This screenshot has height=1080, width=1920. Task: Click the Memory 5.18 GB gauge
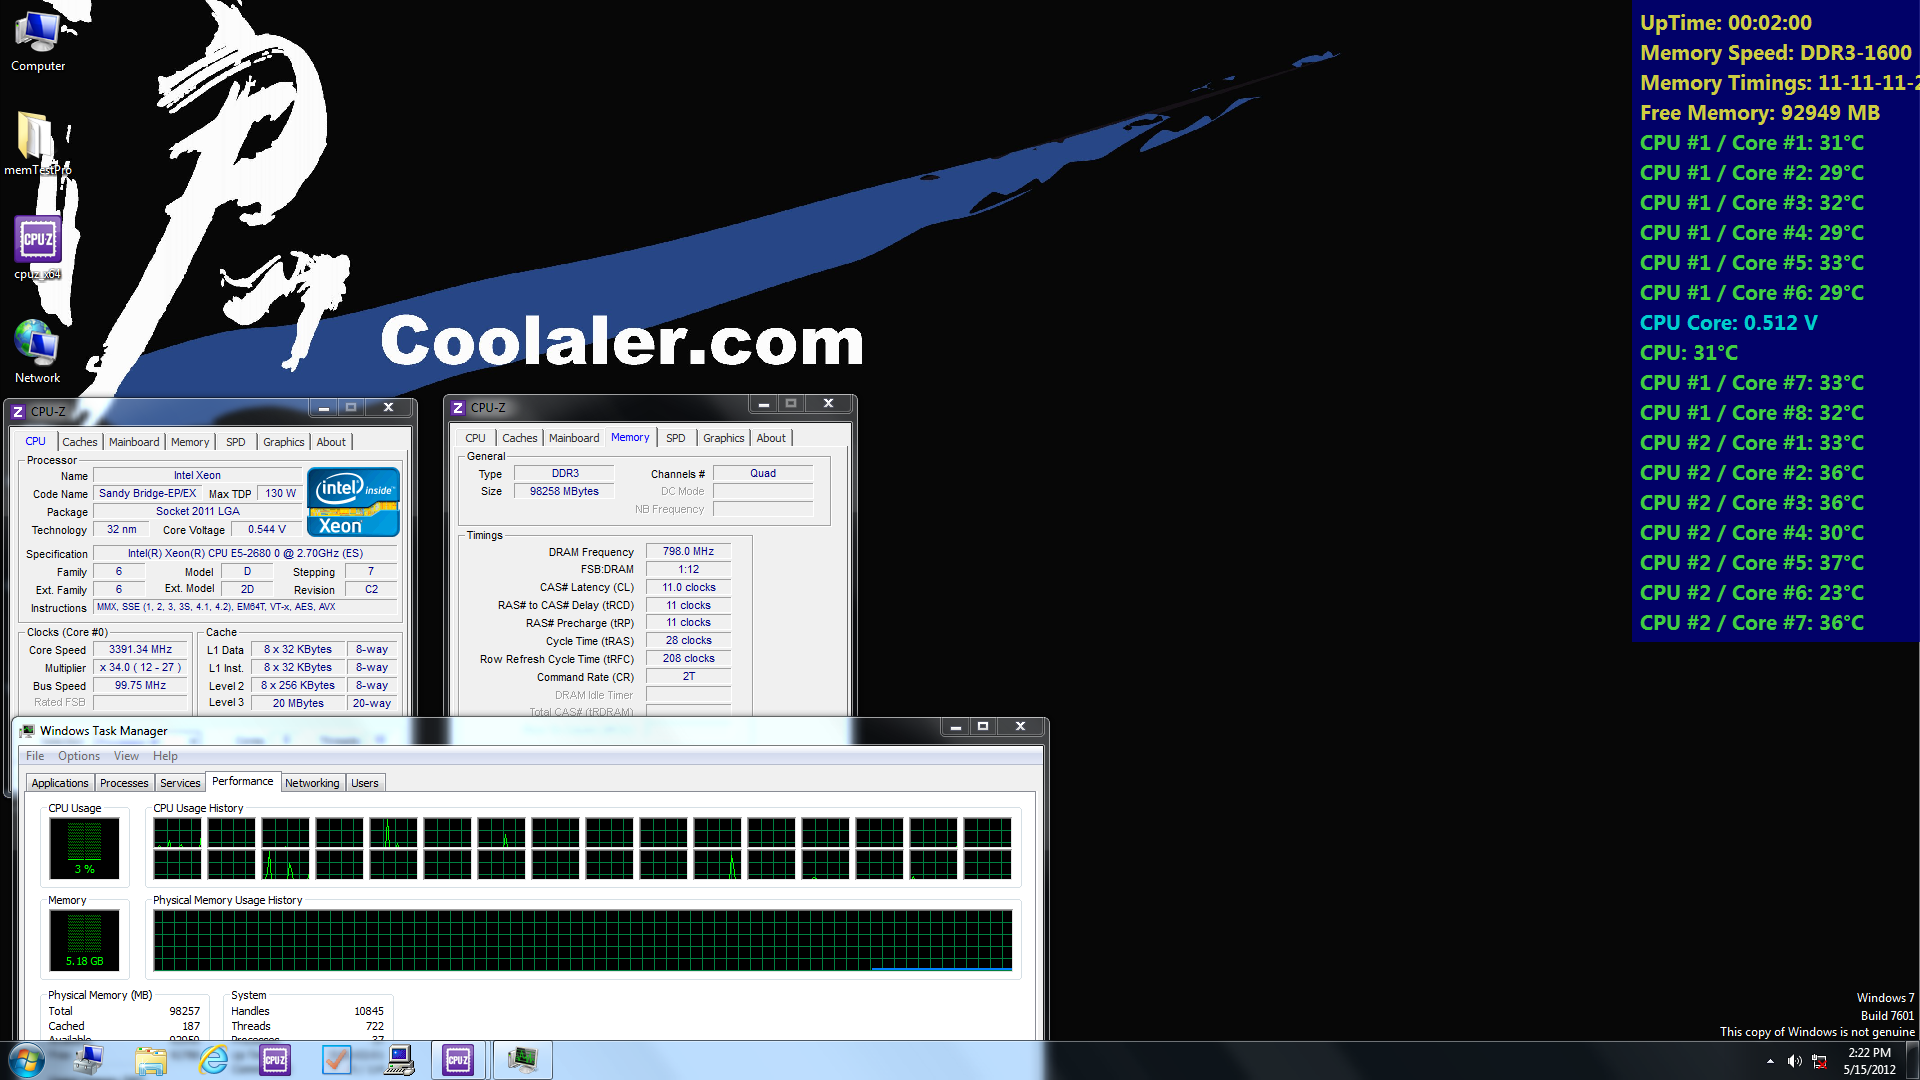(x=85, y=940)
